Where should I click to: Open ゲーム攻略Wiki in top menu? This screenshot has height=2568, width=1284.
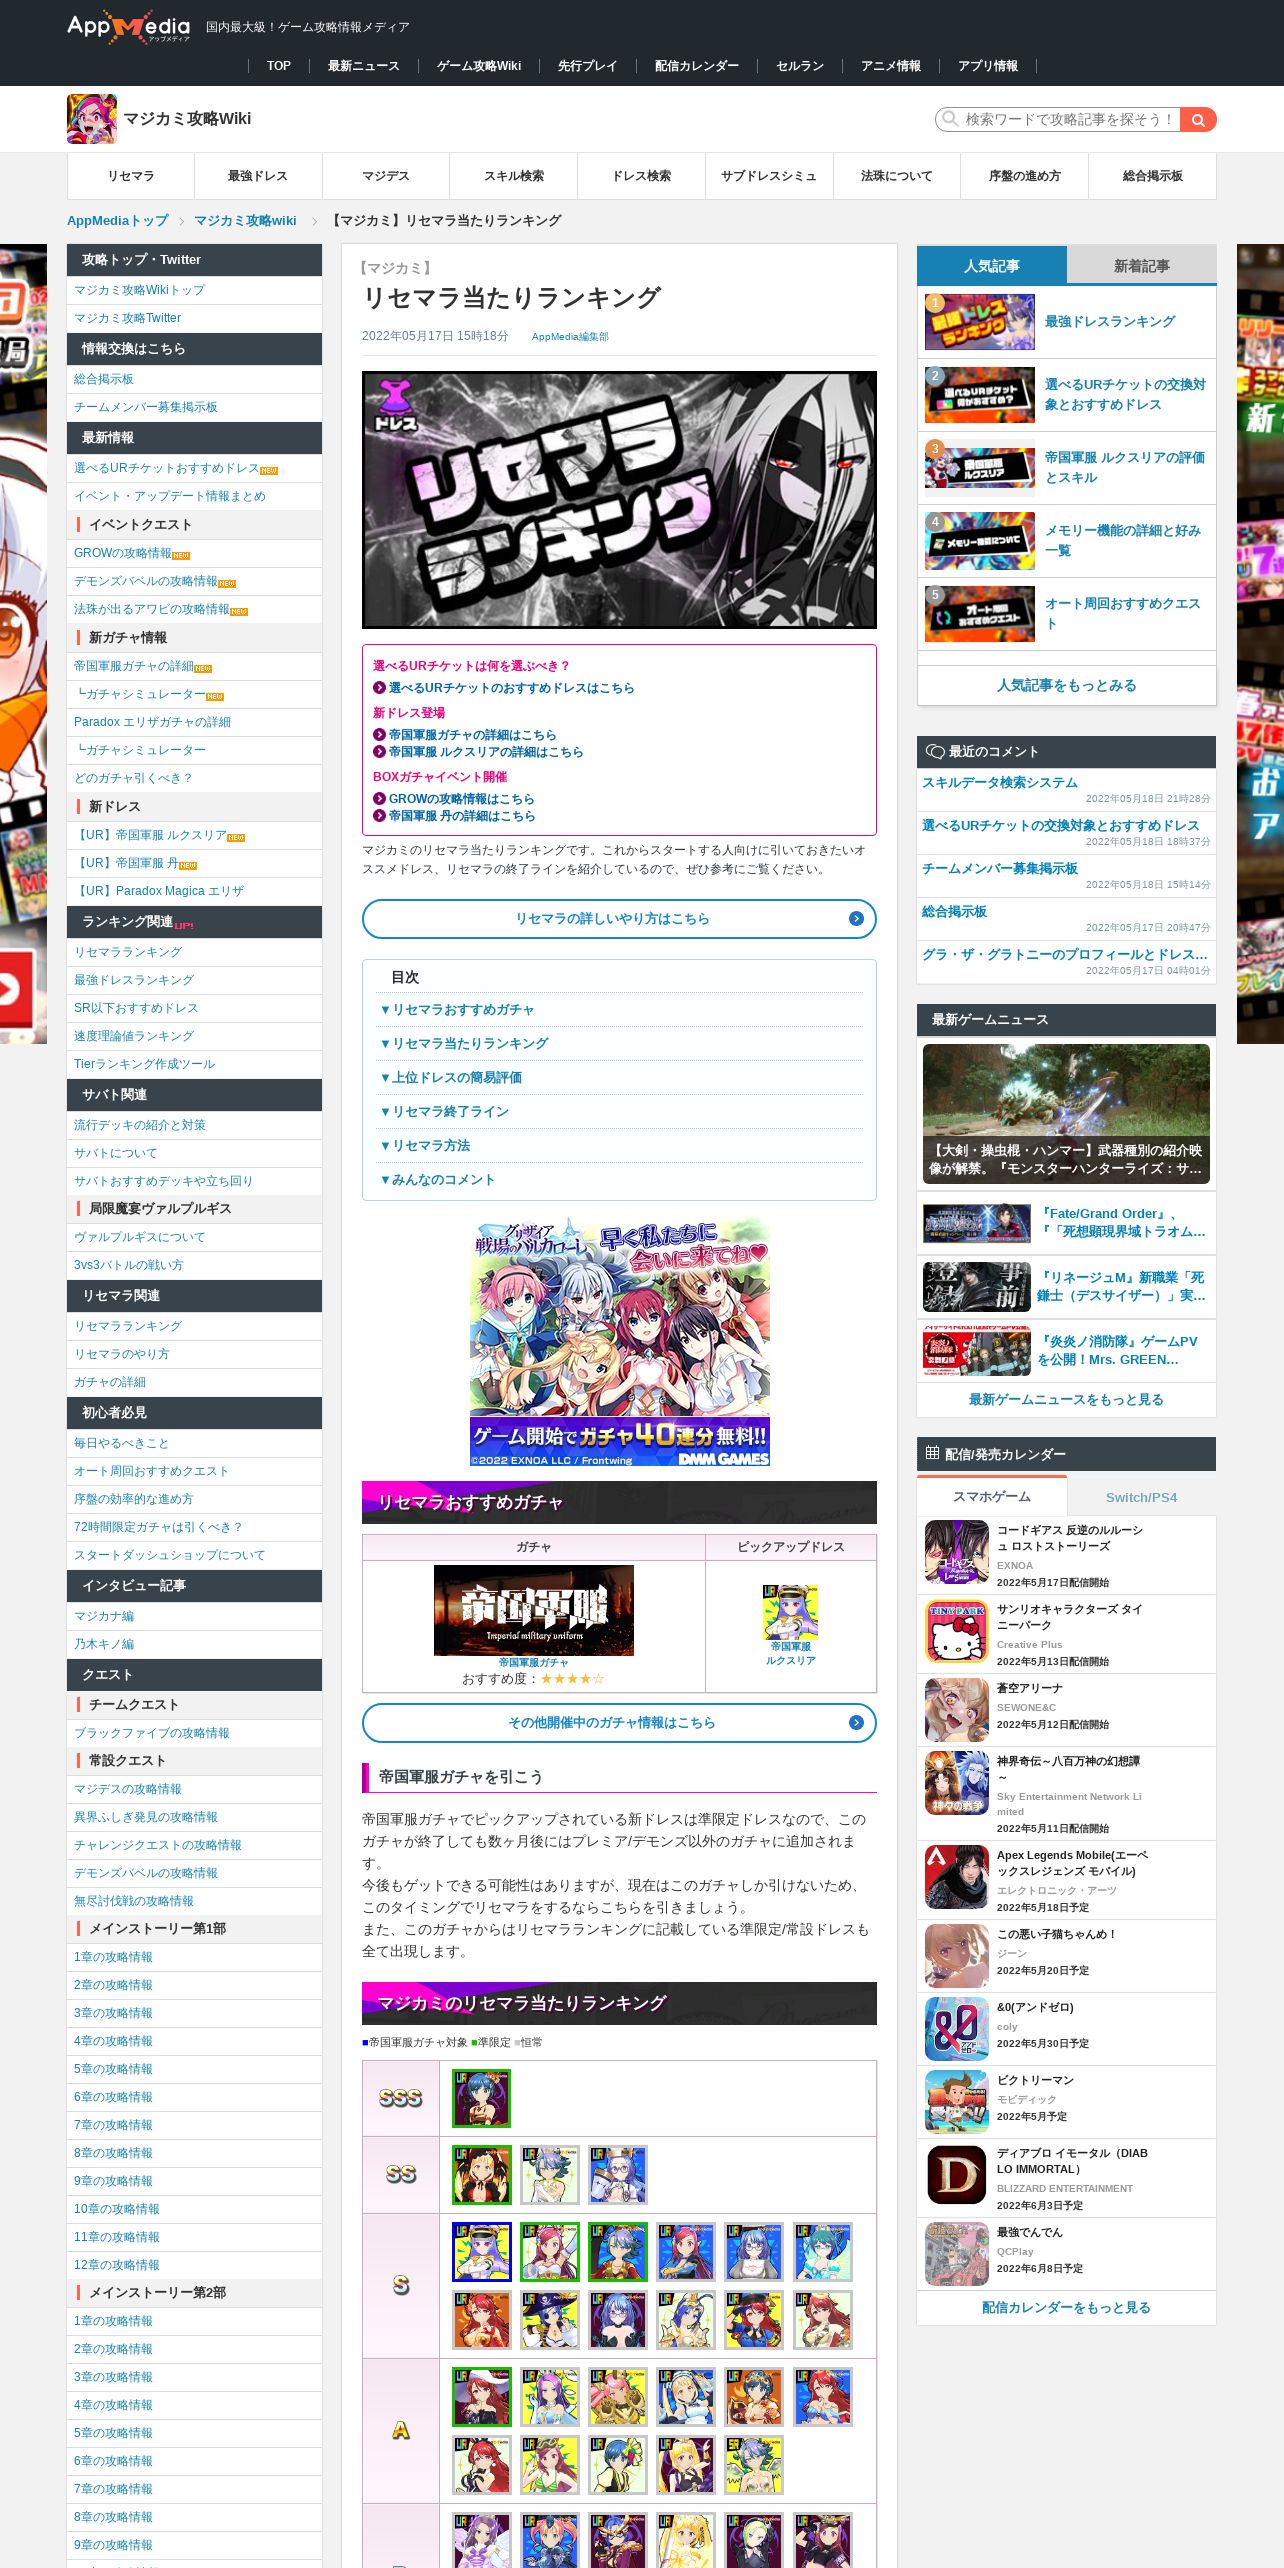click(x=479, y=66)
